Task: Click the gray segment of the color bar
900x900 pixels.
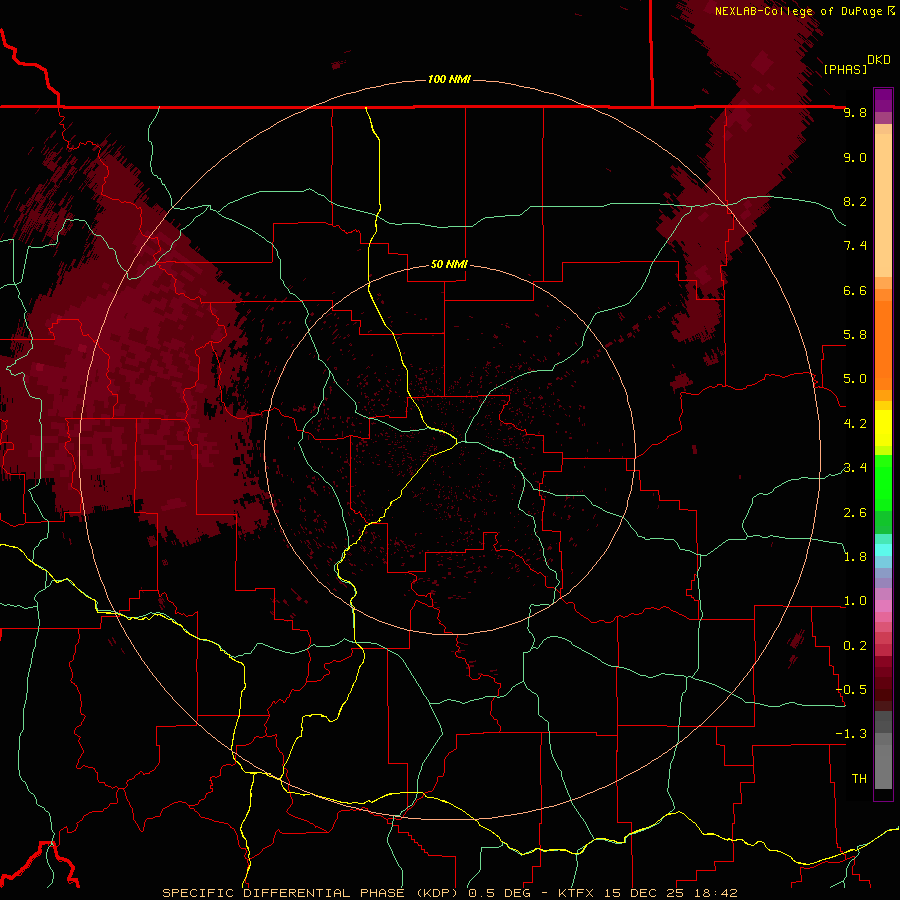Action: click(x=883, y=752)
